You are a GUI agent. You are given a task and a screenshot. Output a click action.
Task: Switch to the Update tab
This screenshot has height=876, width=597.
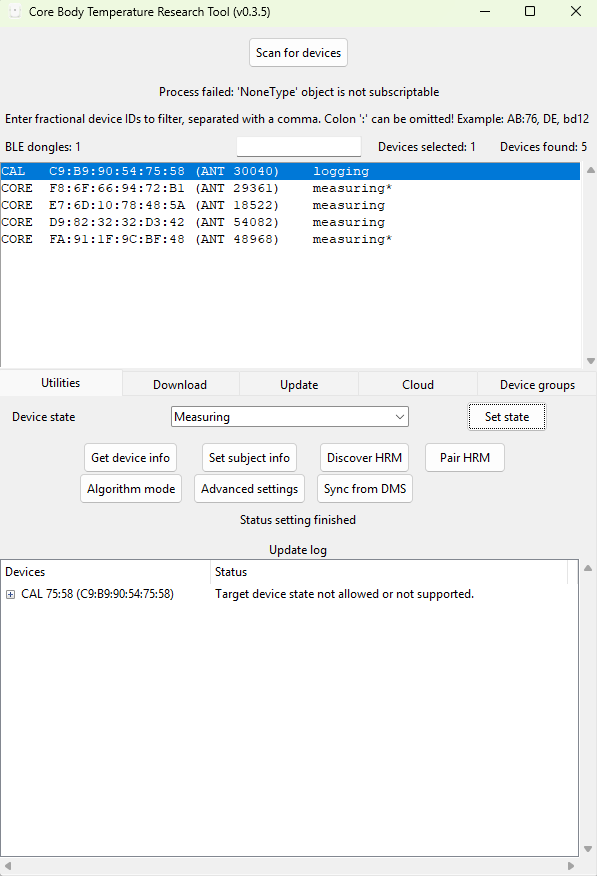coord(299,385)
